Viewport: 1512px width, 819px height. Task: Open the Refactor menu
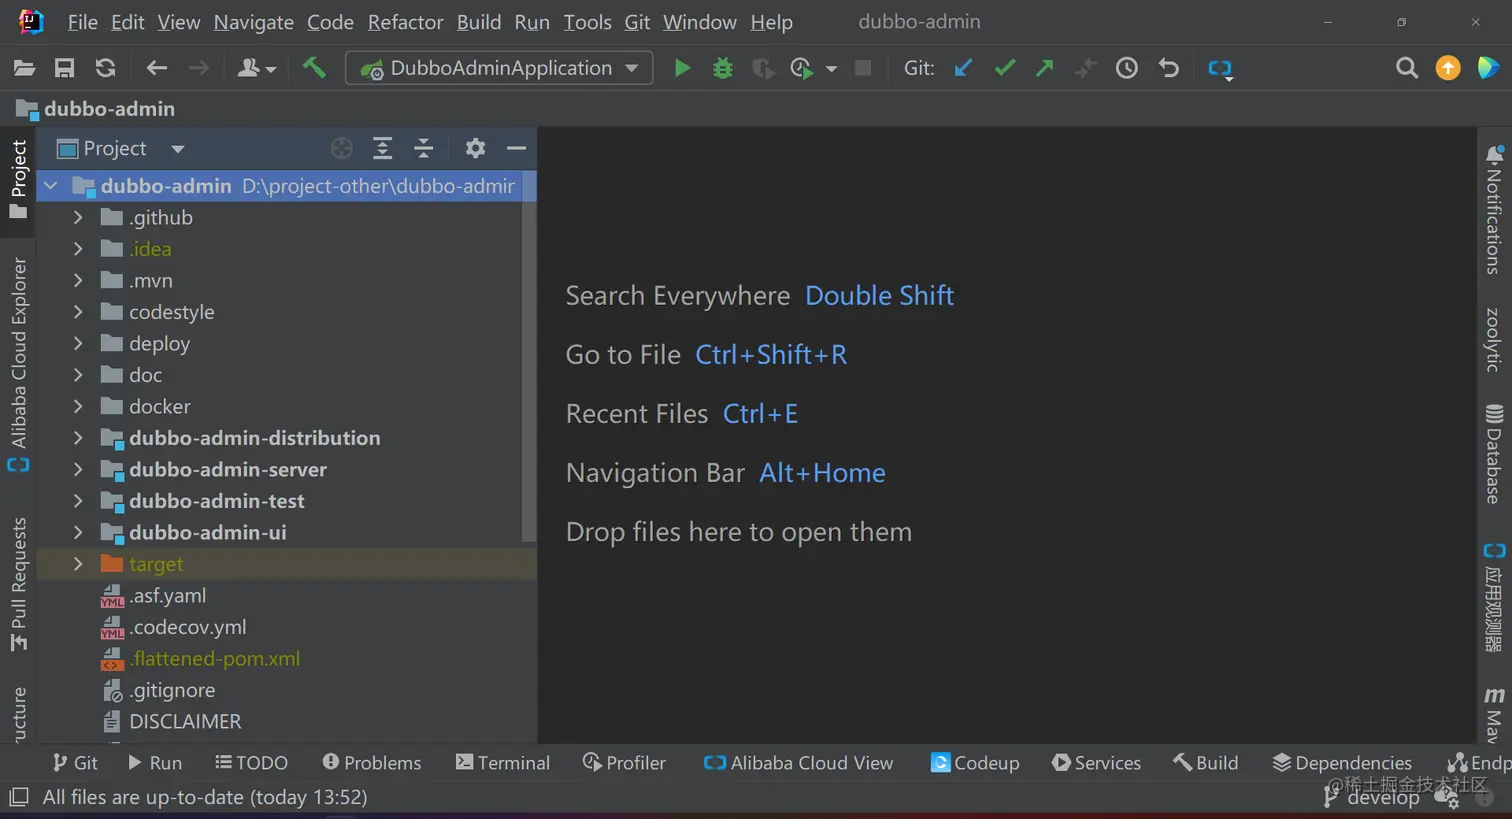(405, 22)
